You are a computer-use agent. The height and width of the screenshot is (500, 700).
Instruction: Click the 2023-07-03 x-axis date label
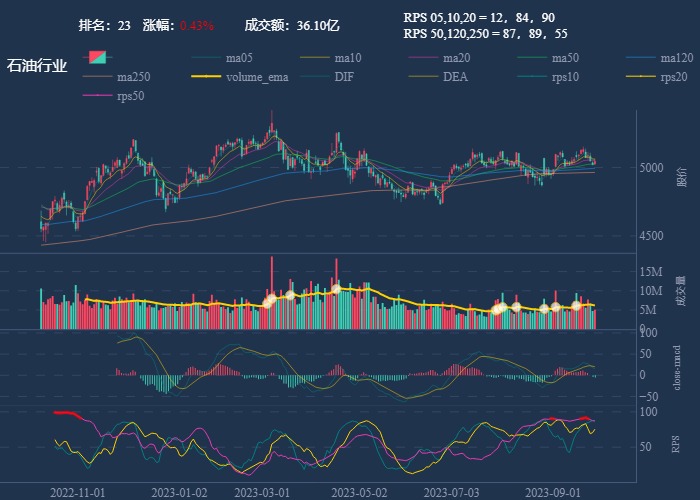[x=451, y=492]
